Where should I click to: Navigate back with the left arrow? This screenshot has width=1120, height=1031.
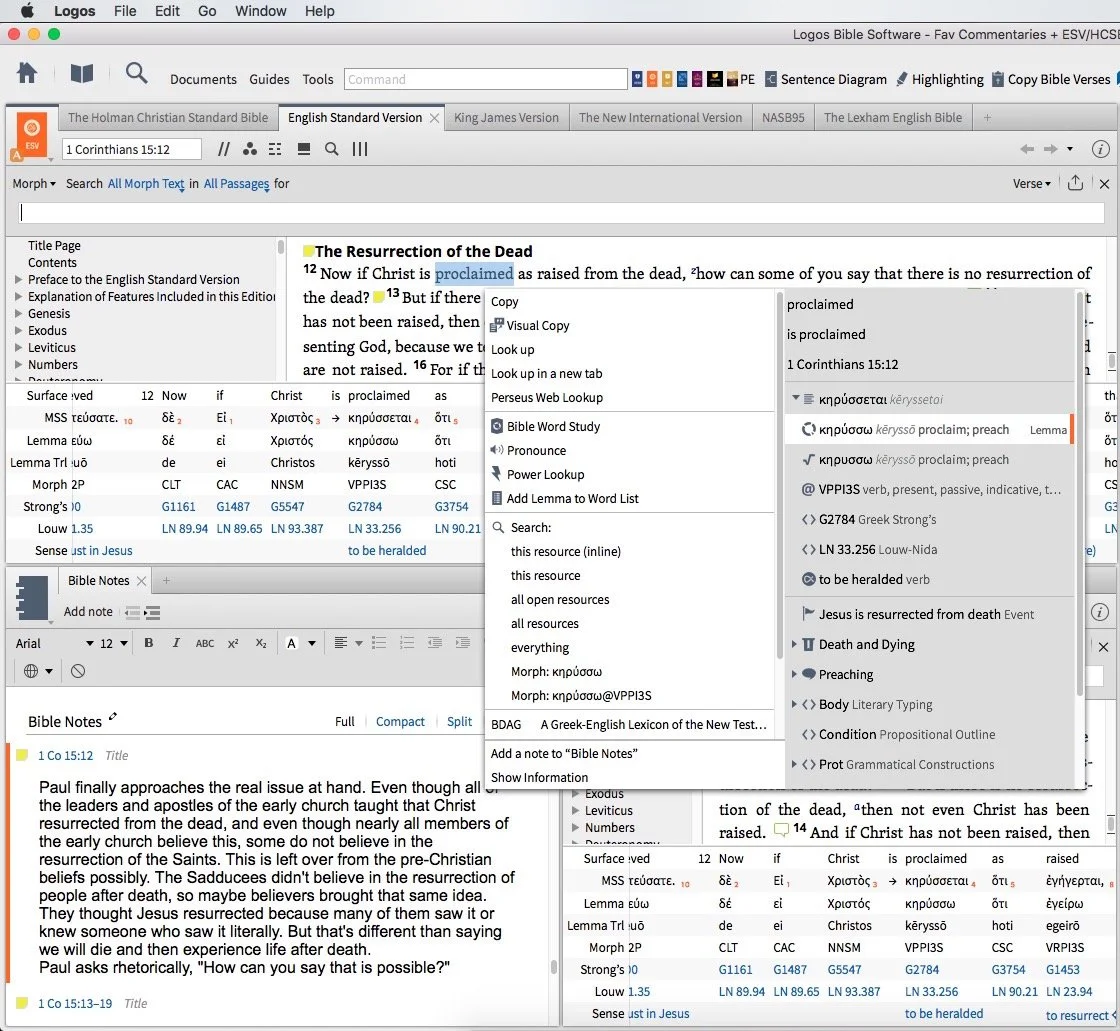point(1026,149)
